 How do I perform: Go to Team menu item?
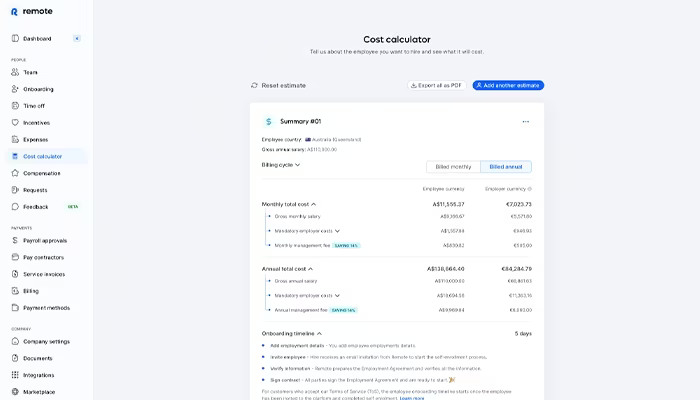(30, 72)
